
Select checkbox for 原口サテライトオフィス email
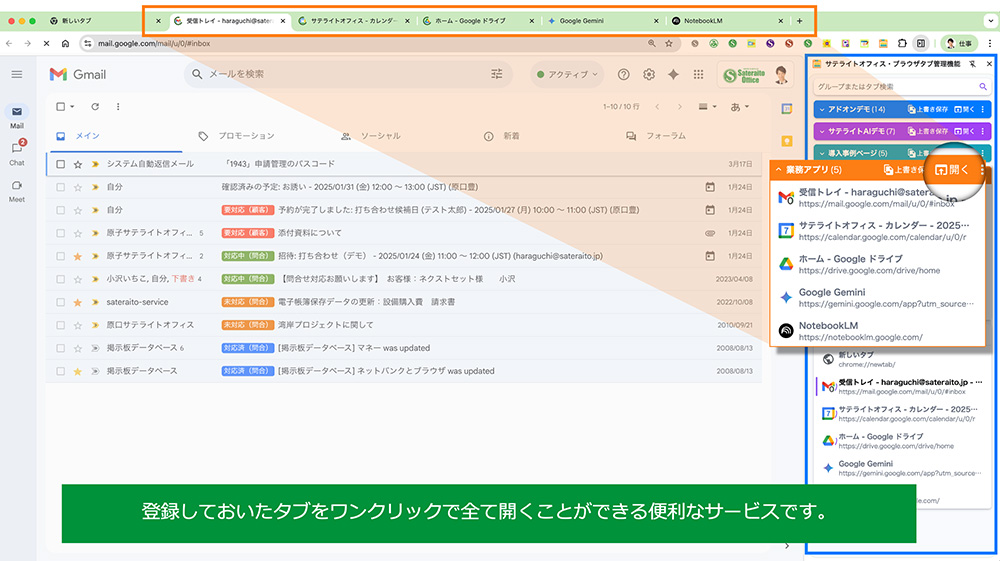(x=61, y=325)
